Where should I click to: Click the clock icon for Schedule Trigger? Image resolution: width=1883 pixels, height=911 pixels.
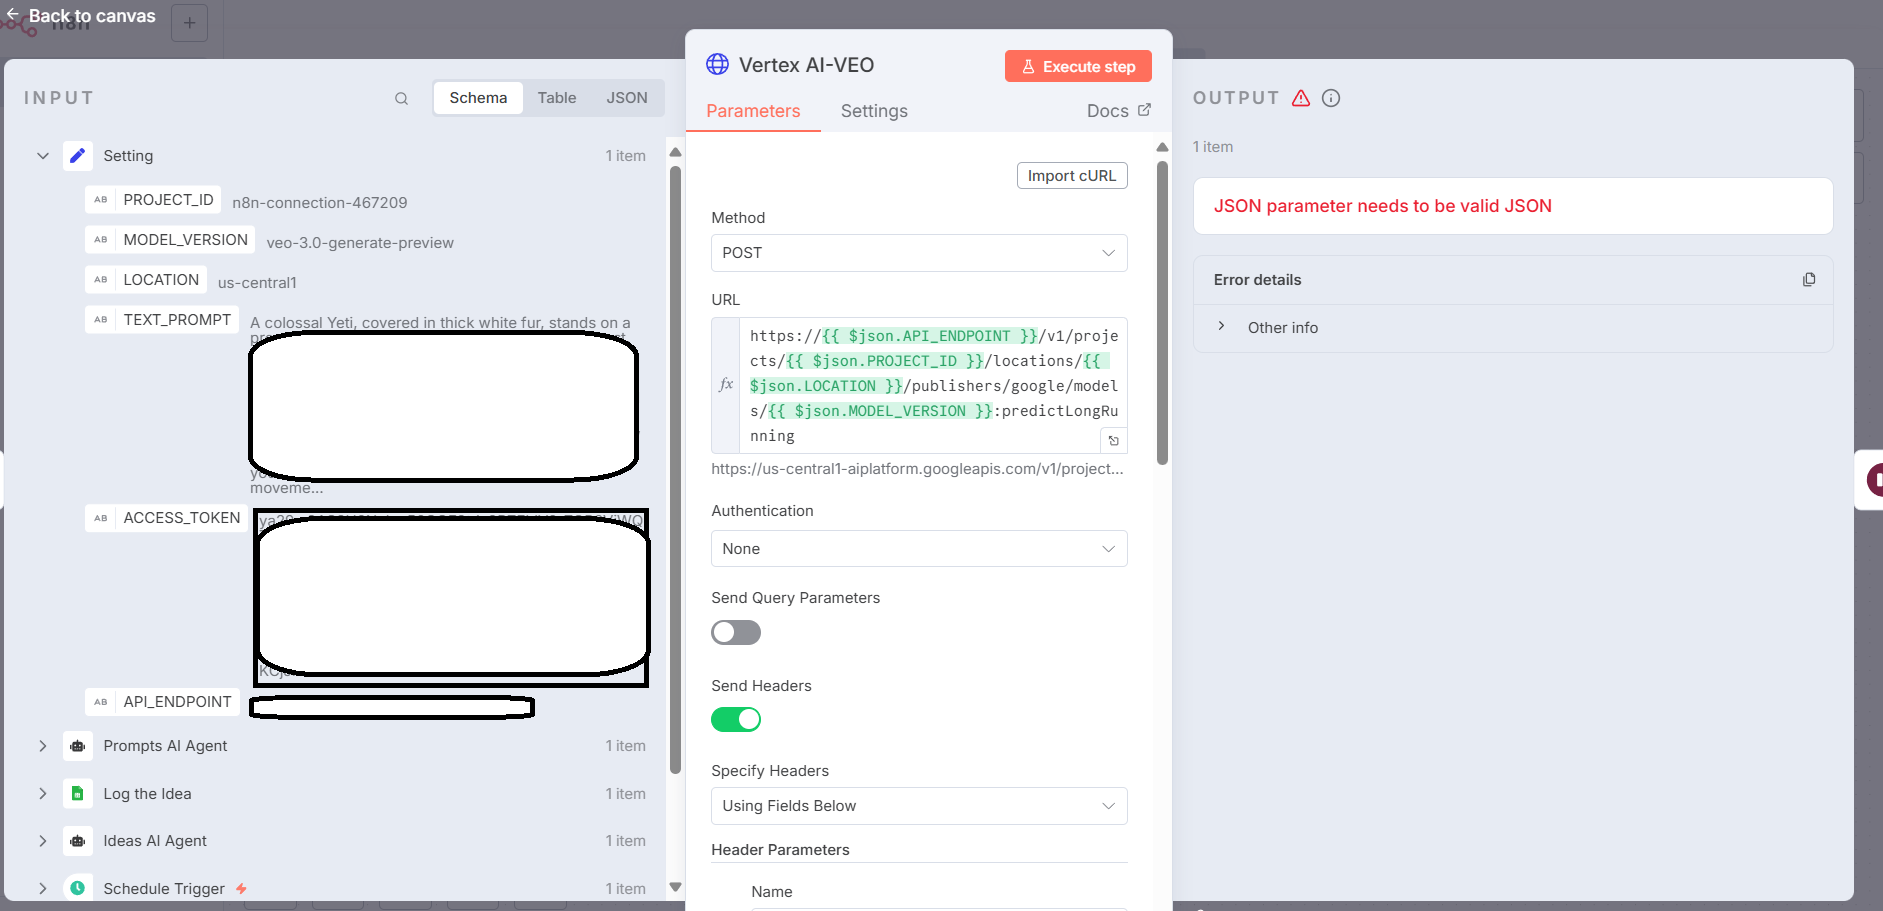tap(78, 888)
